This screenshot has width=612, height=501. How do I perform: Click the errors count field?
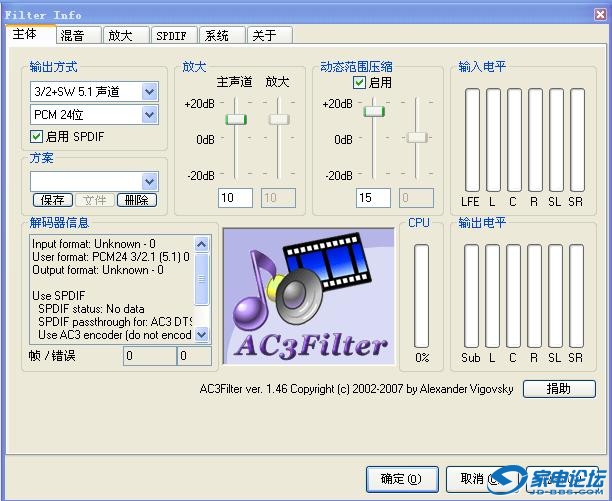coord(194,355)
